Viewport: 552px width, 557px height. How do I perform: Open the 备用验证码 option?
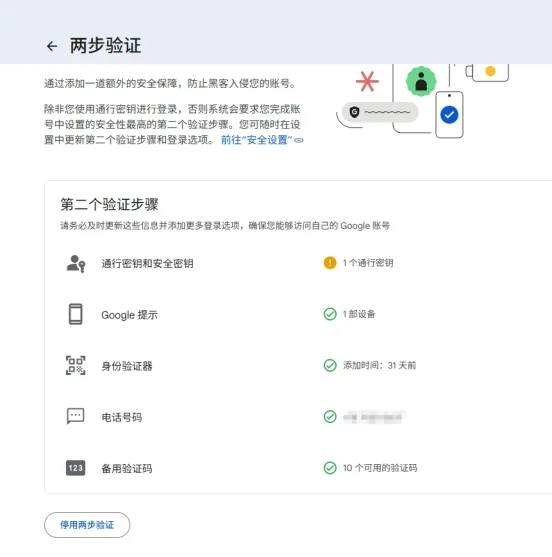click(x=298, y=468)
